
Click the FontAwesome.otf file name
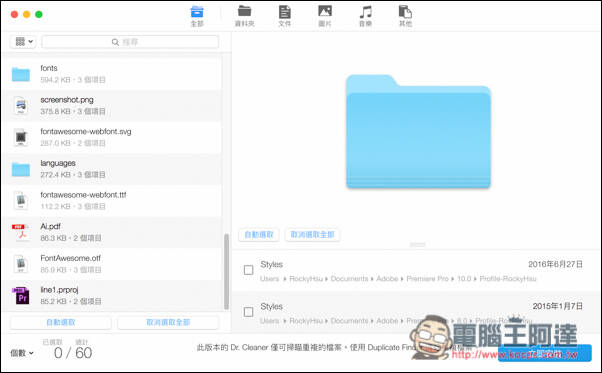[x=70, y=258]
